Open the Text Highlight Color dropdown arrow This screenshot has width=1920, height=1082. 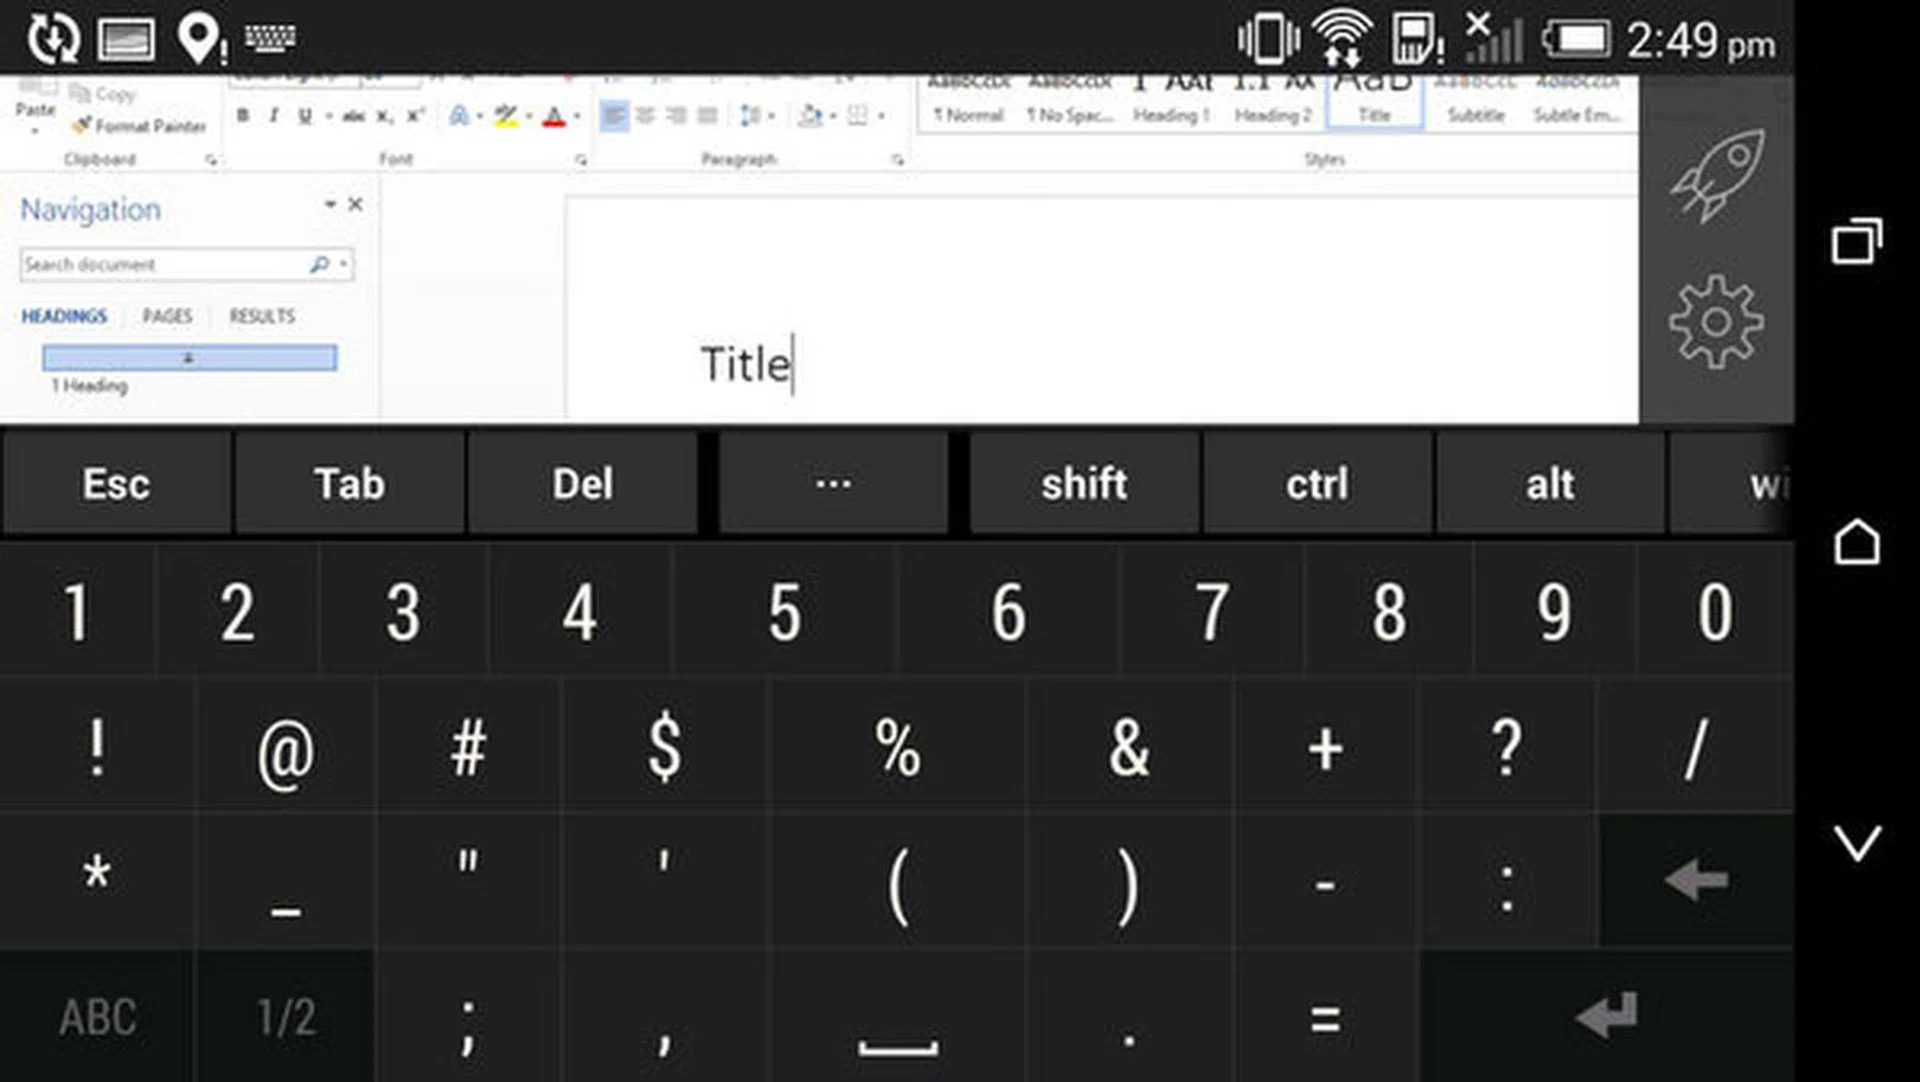click(528, 117)
